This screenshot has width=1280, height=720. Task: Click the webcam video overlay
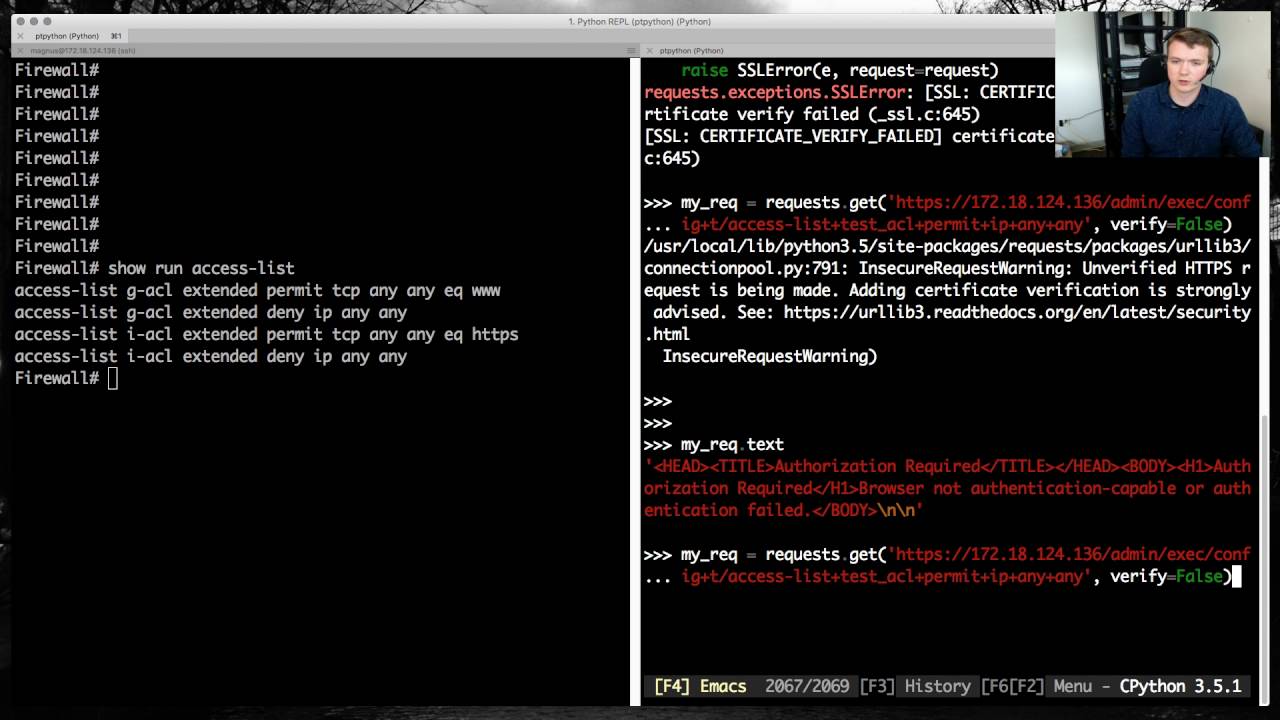click(x=1162, y=85)
